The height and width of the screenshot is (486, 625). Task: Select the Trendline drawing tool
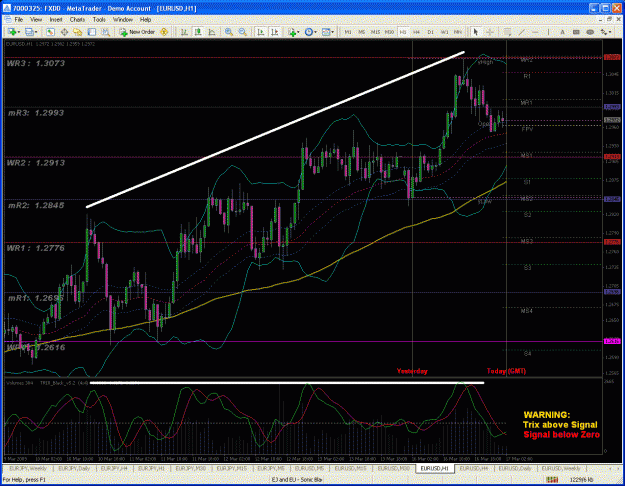[521, 32]
